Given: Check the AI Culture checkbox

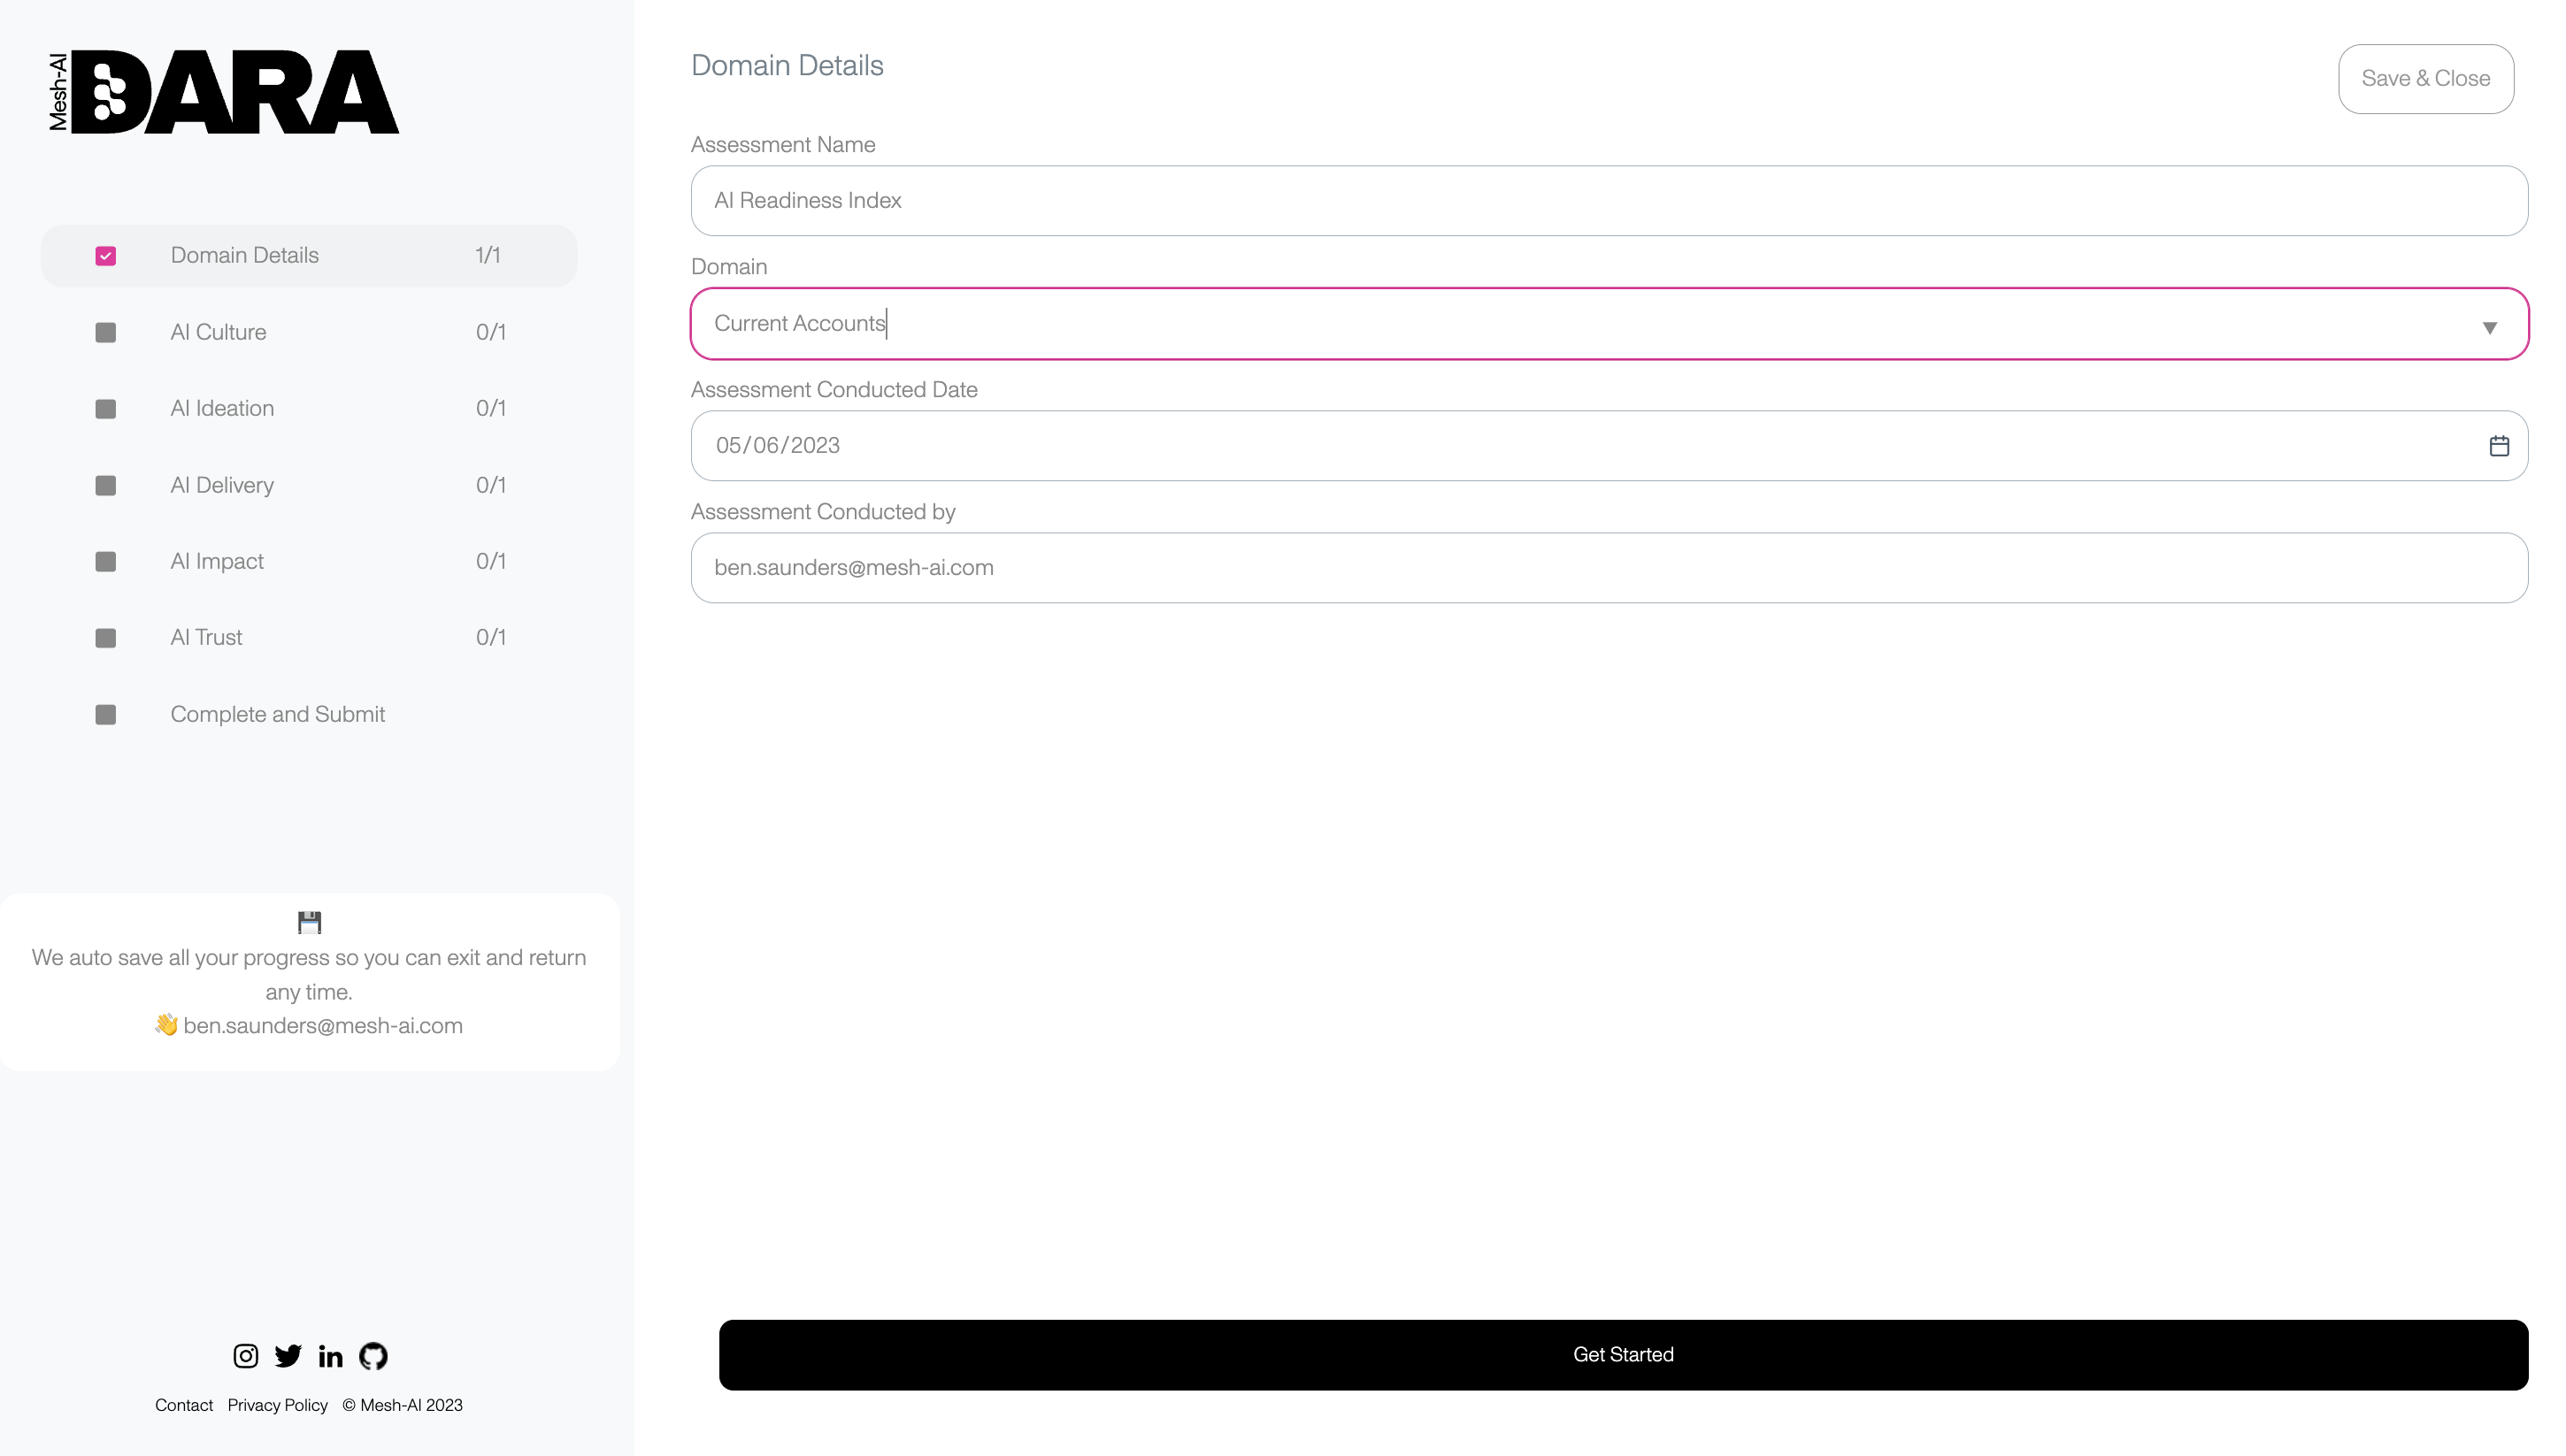Looking at the screenshot, I should [106, 332].
